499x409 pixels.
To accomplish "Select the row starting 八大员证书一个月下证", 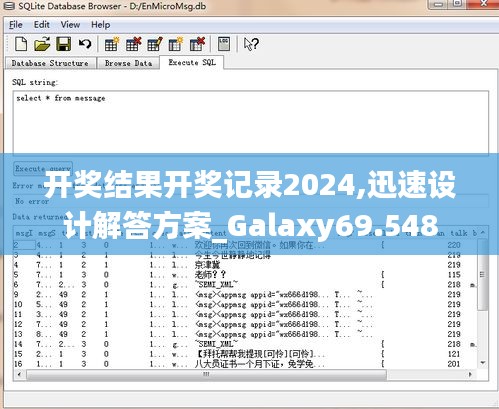I will (x=245, y=364).
